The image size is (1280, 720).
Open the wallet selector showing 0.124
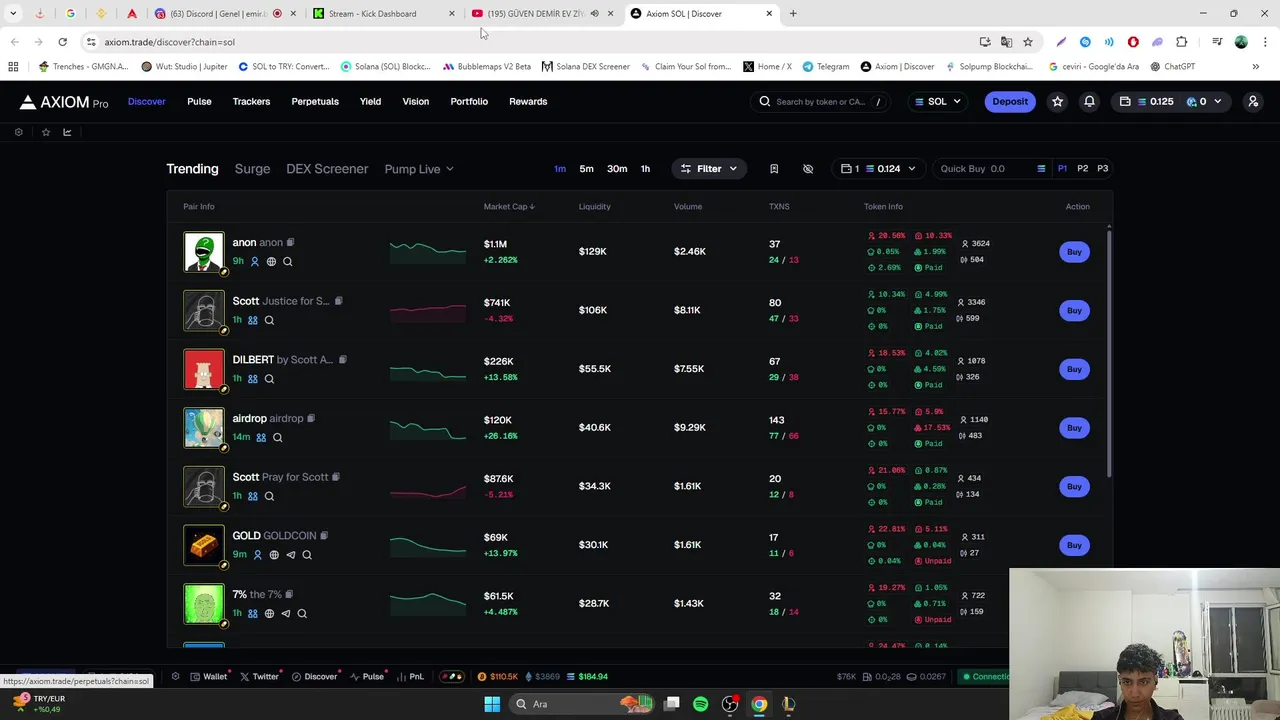[878, 169]
